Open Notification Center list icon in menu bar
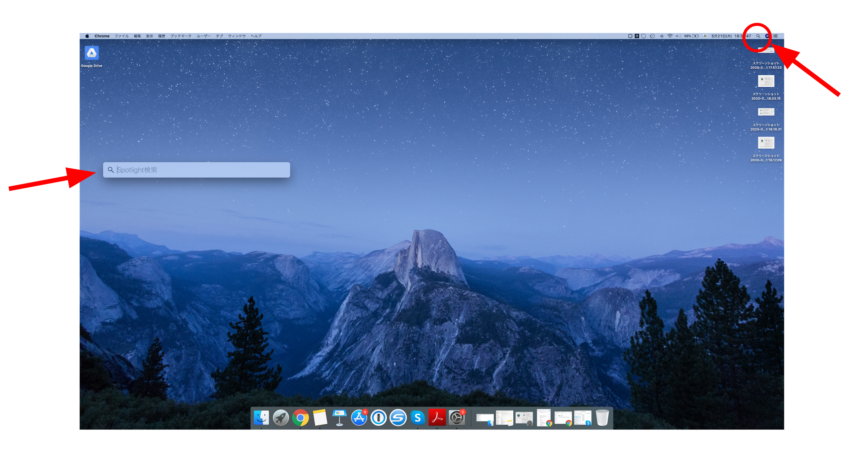This screenshot has width=850, height=452. click(776, 36)
